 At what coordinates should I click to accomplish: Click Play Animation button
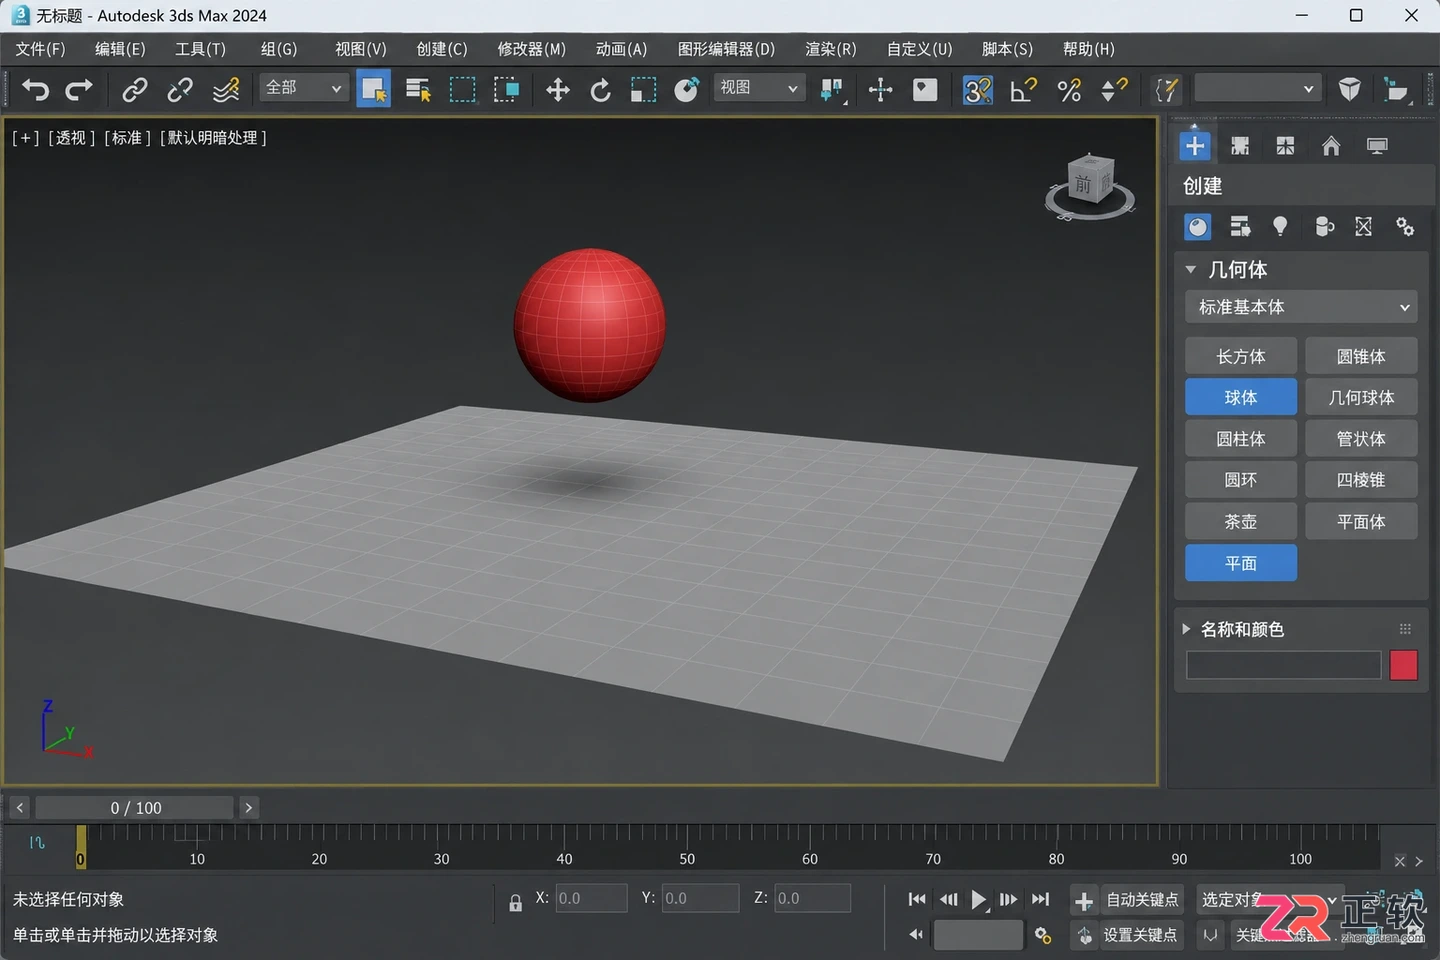[978, 900]
